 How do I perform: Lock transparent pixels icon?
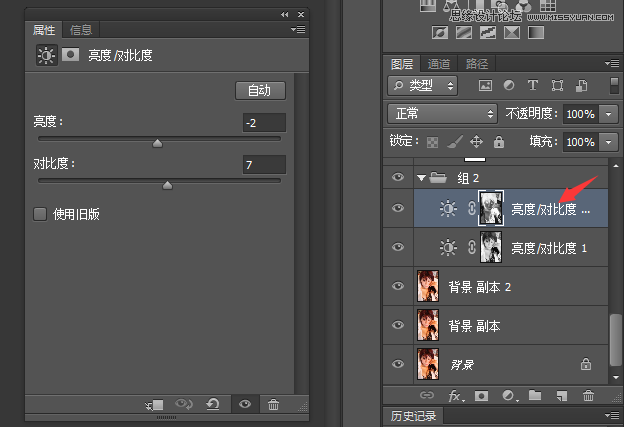[433, 142]
